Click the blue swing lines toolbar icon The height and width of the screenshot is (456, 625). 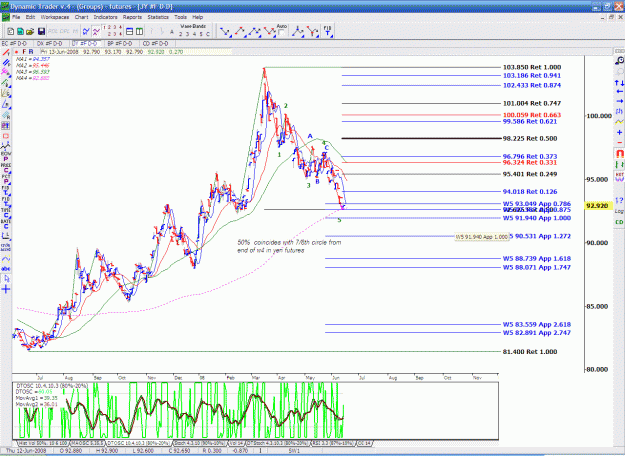(86, 31)
